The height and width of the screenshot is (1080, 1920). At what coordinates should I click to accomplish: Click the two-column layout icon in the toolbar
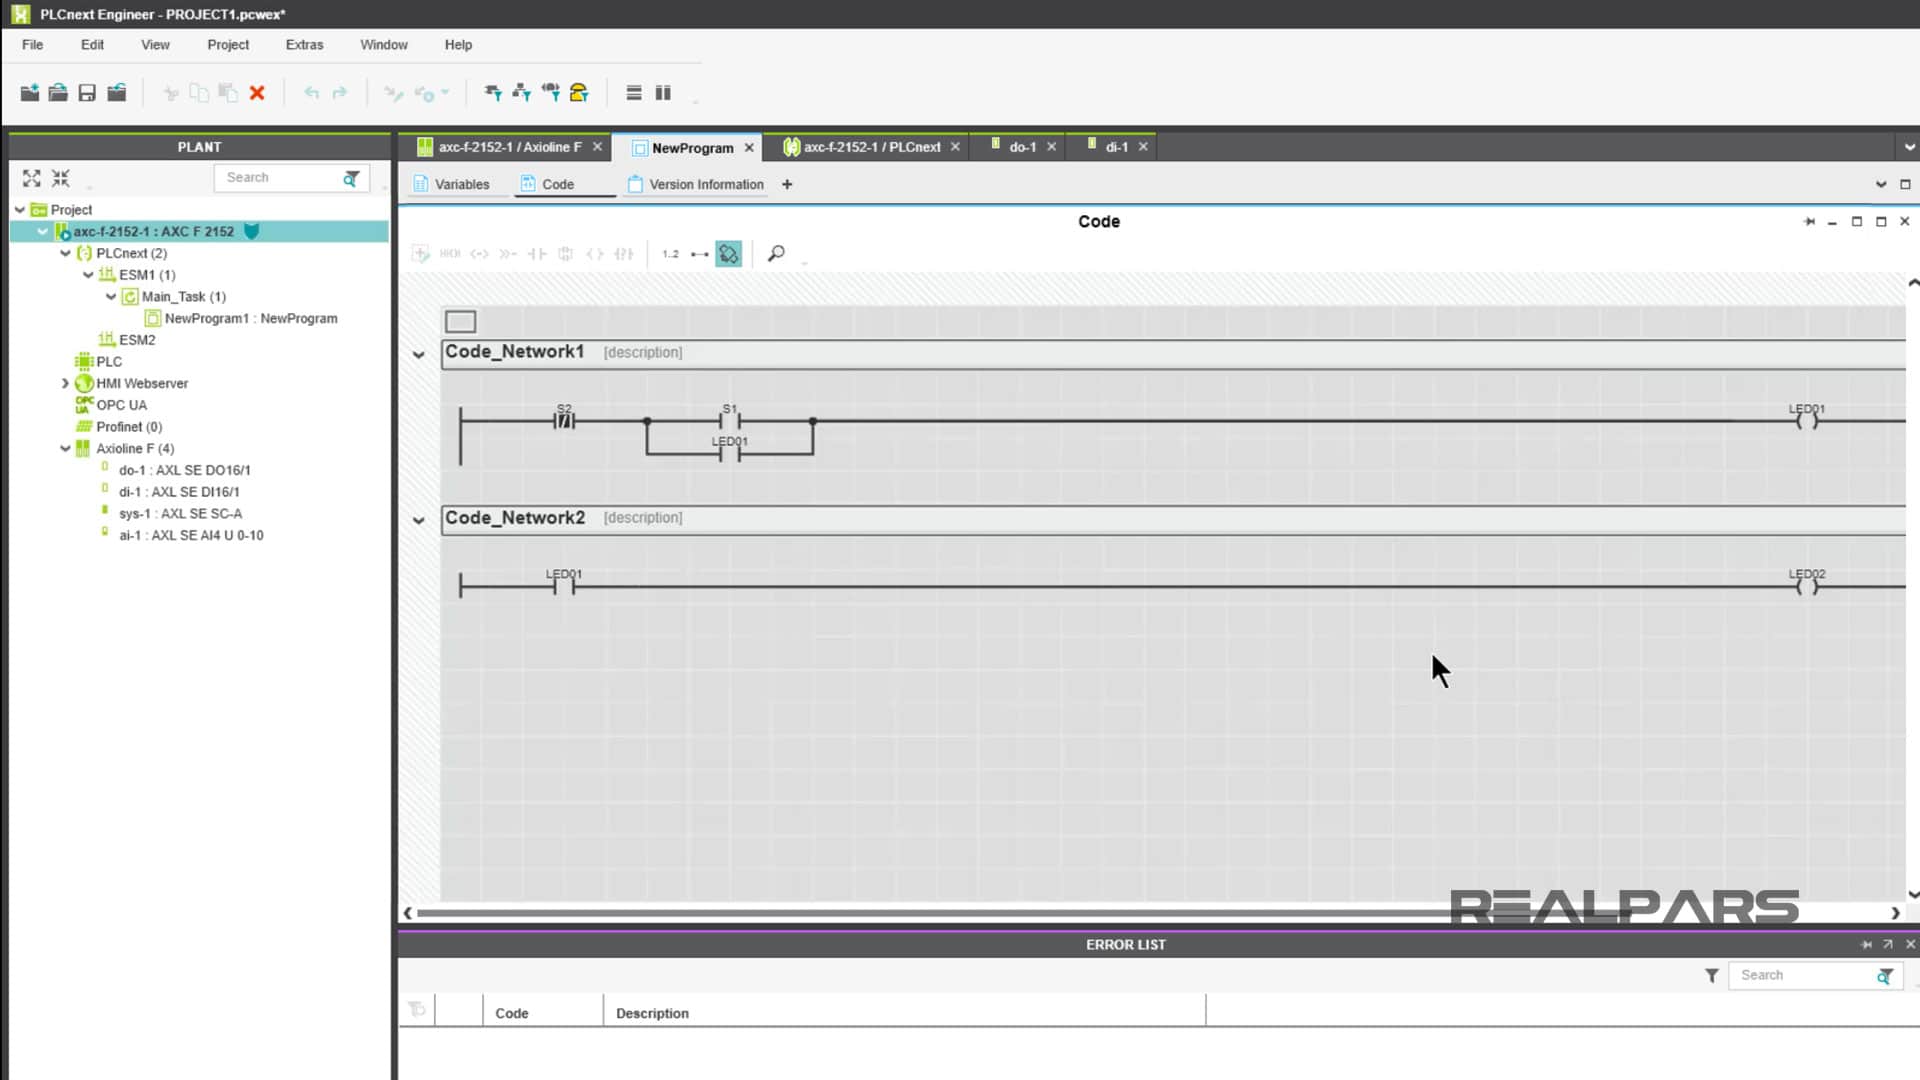point(663,93)
